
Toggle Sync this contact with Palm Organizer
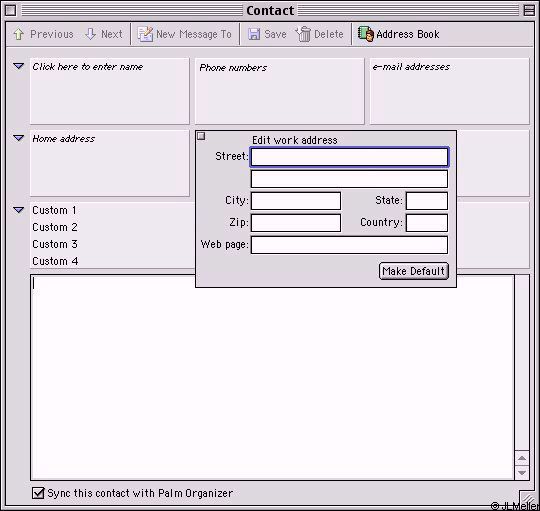pyautogui.click(x=38, y=493)
